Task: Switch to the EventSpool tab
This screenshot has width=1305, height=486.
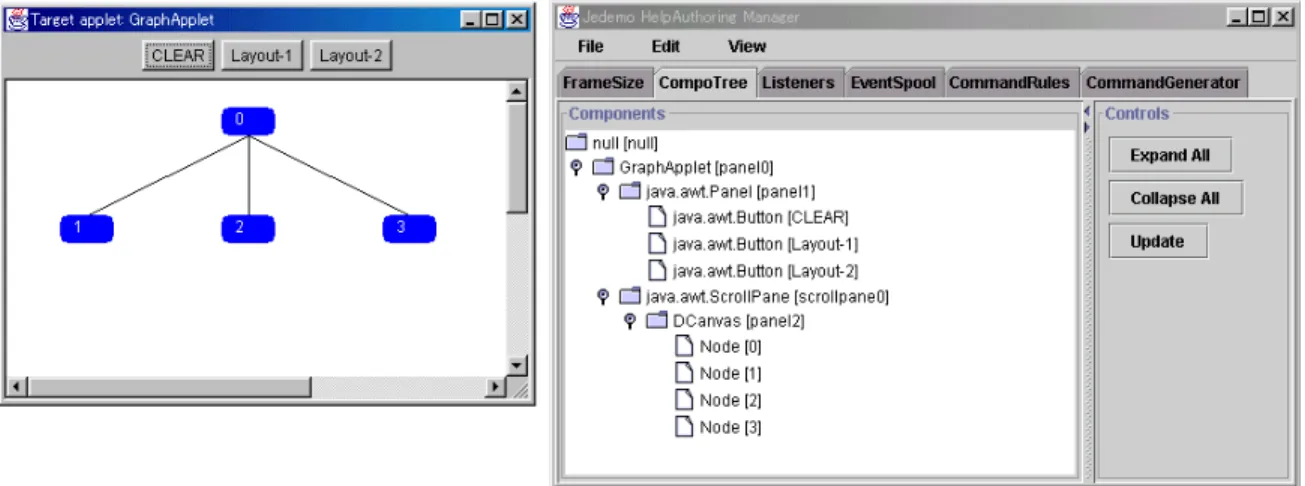Action: click(893, 83)
